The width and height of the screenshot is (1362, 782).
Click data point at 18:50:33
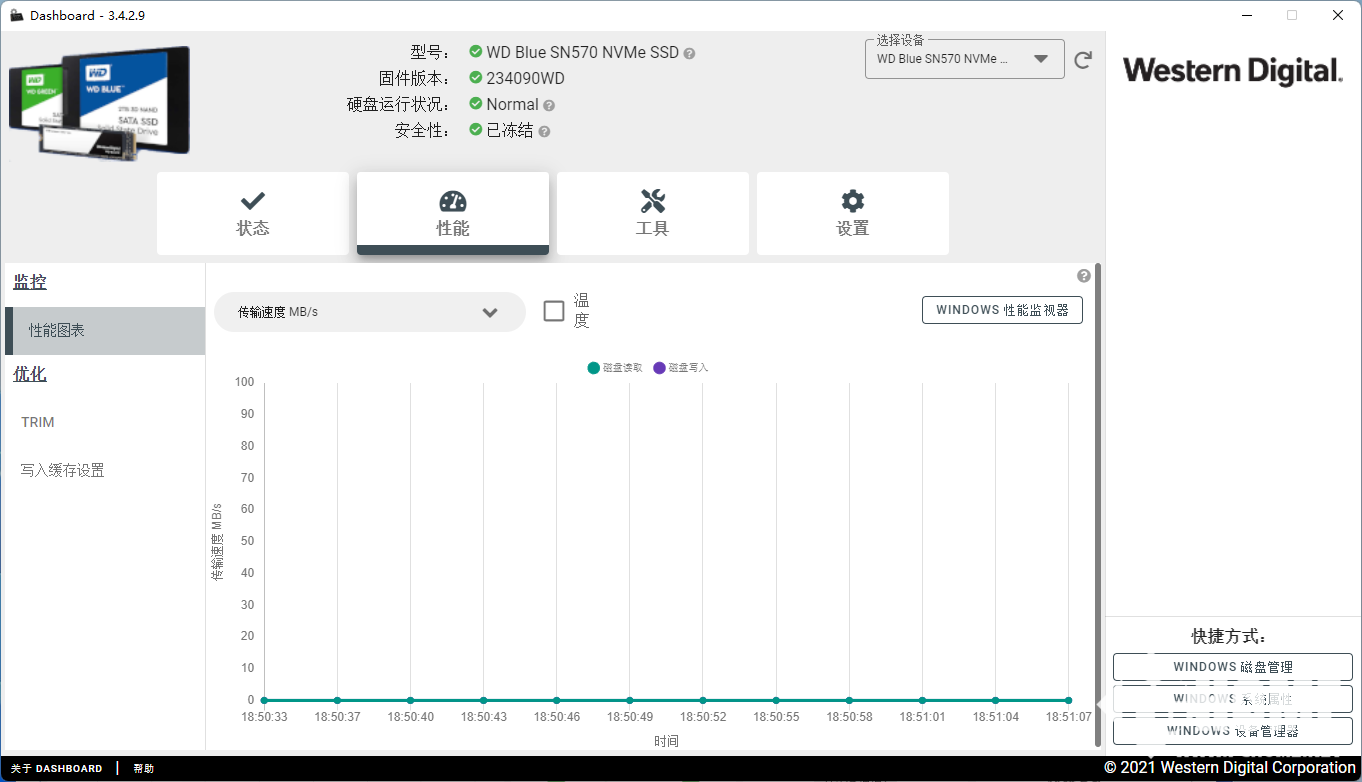tap(264, 701)
